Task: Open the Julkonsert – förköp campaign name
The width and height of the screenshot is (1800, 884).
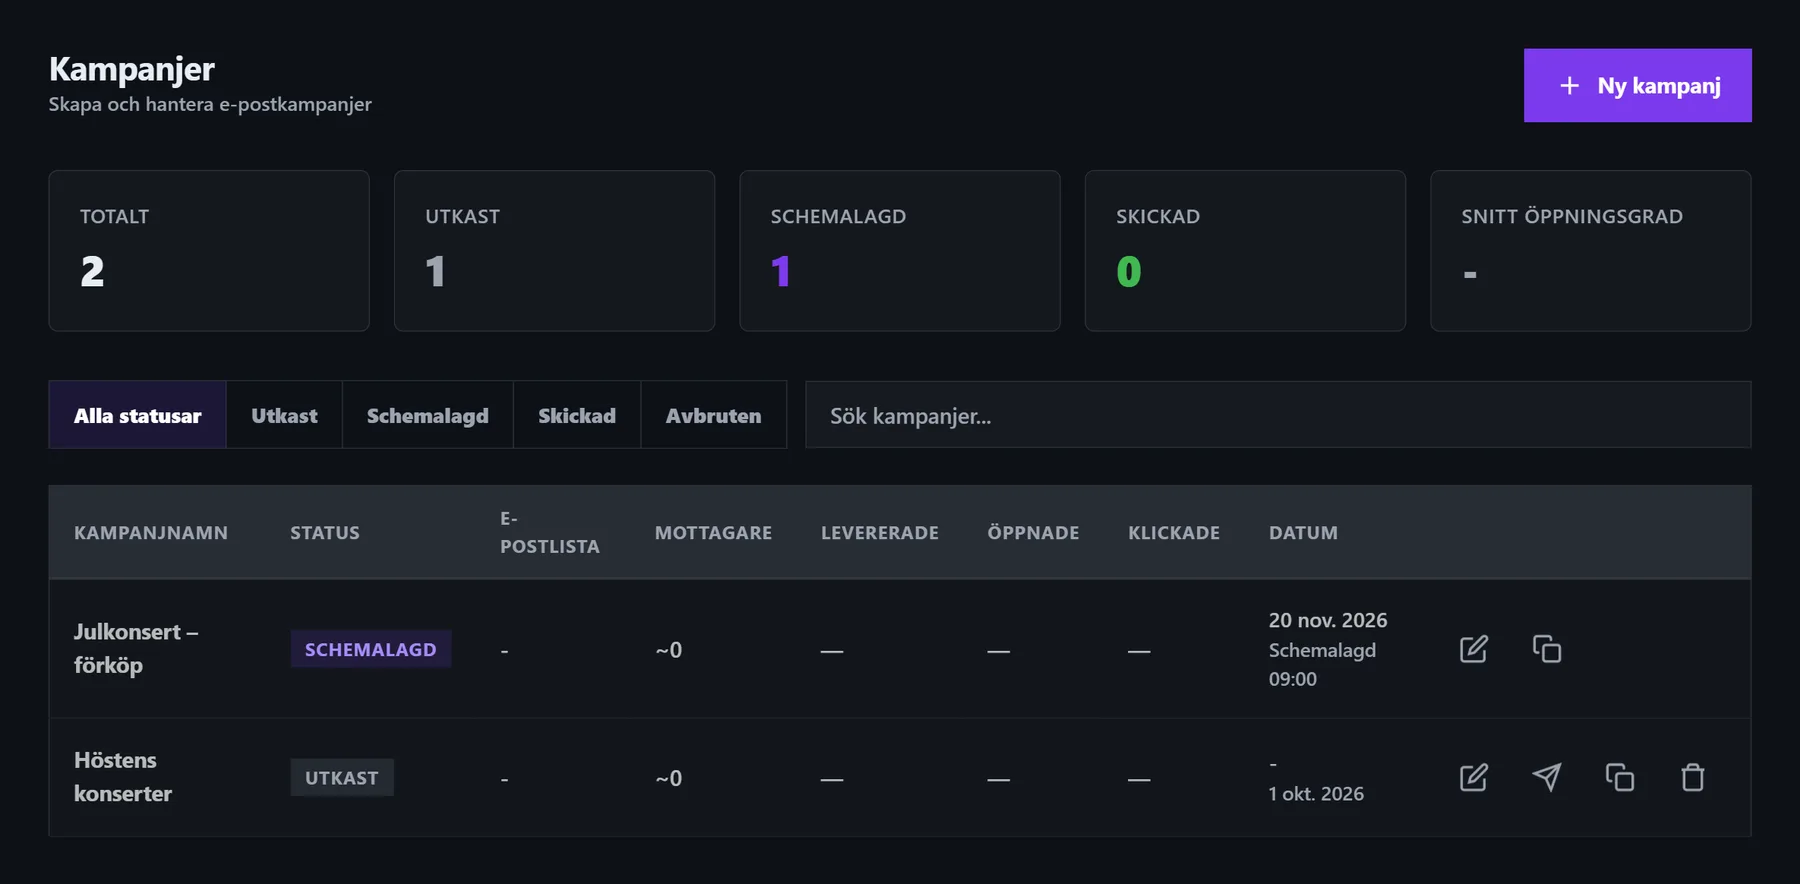Action: [x=136, y=649]
